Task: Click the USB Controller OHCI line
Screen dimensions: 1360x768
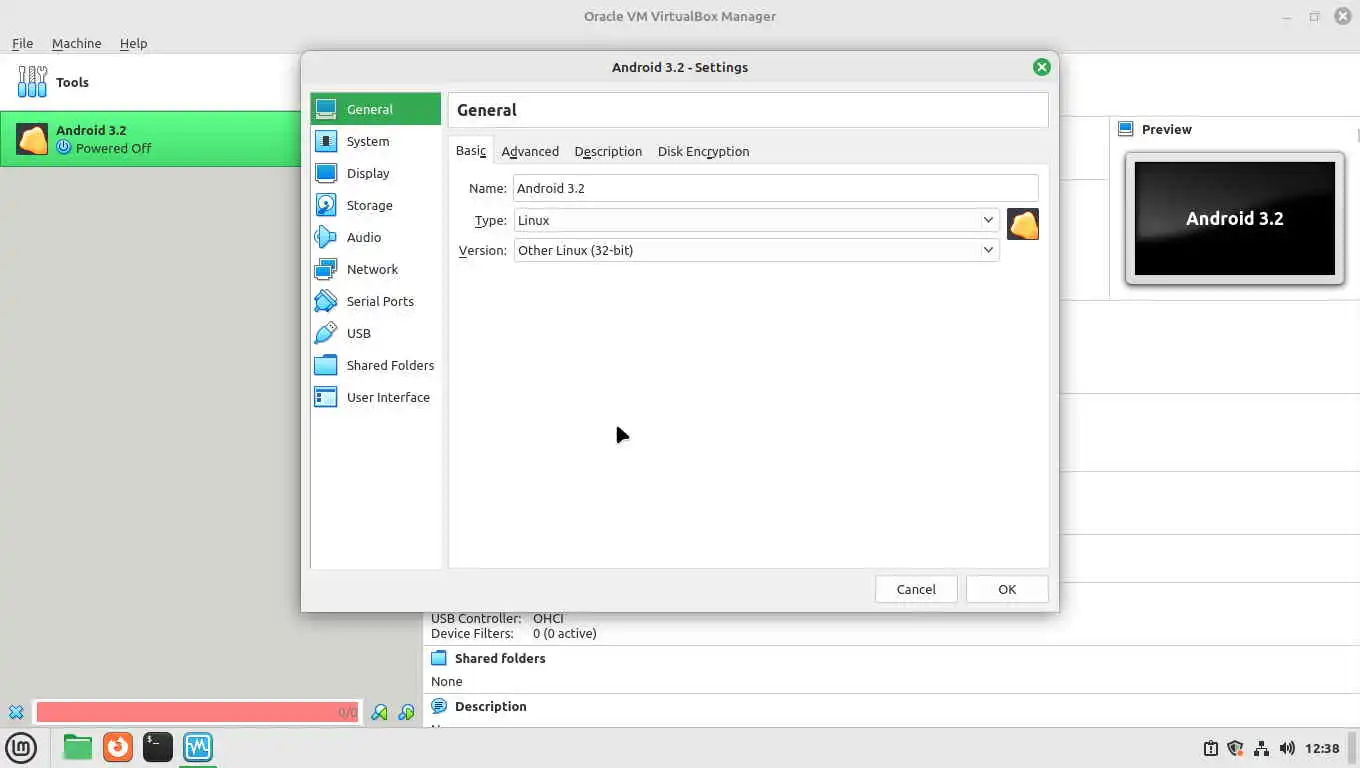Action: (498, 618)
